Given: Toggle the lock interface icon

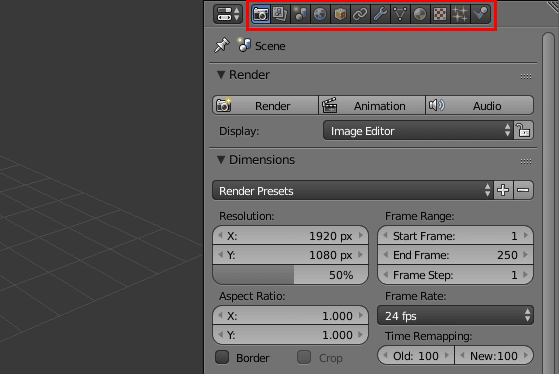Looking at the screenshot, I should (x=523, y=130).
